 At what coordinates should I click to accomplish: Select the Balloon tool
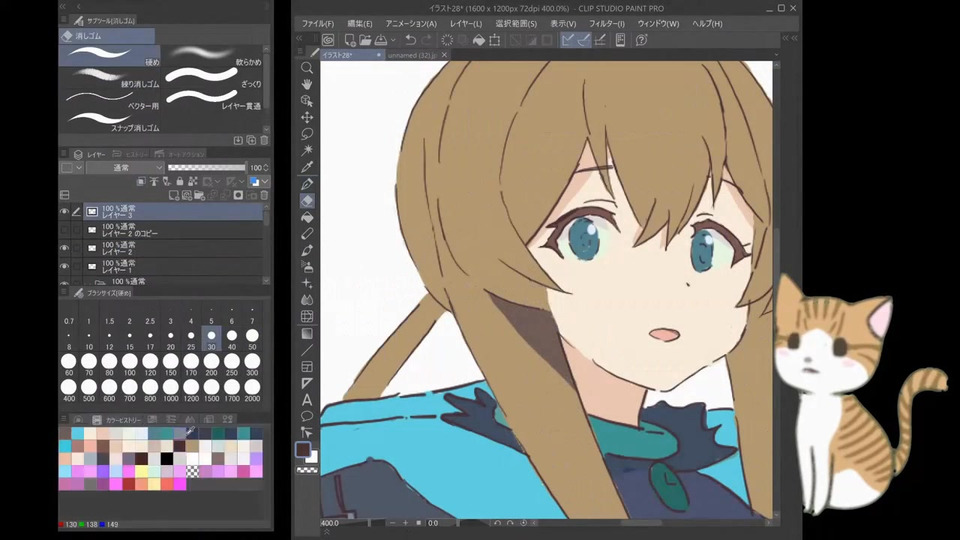[307, 416]
